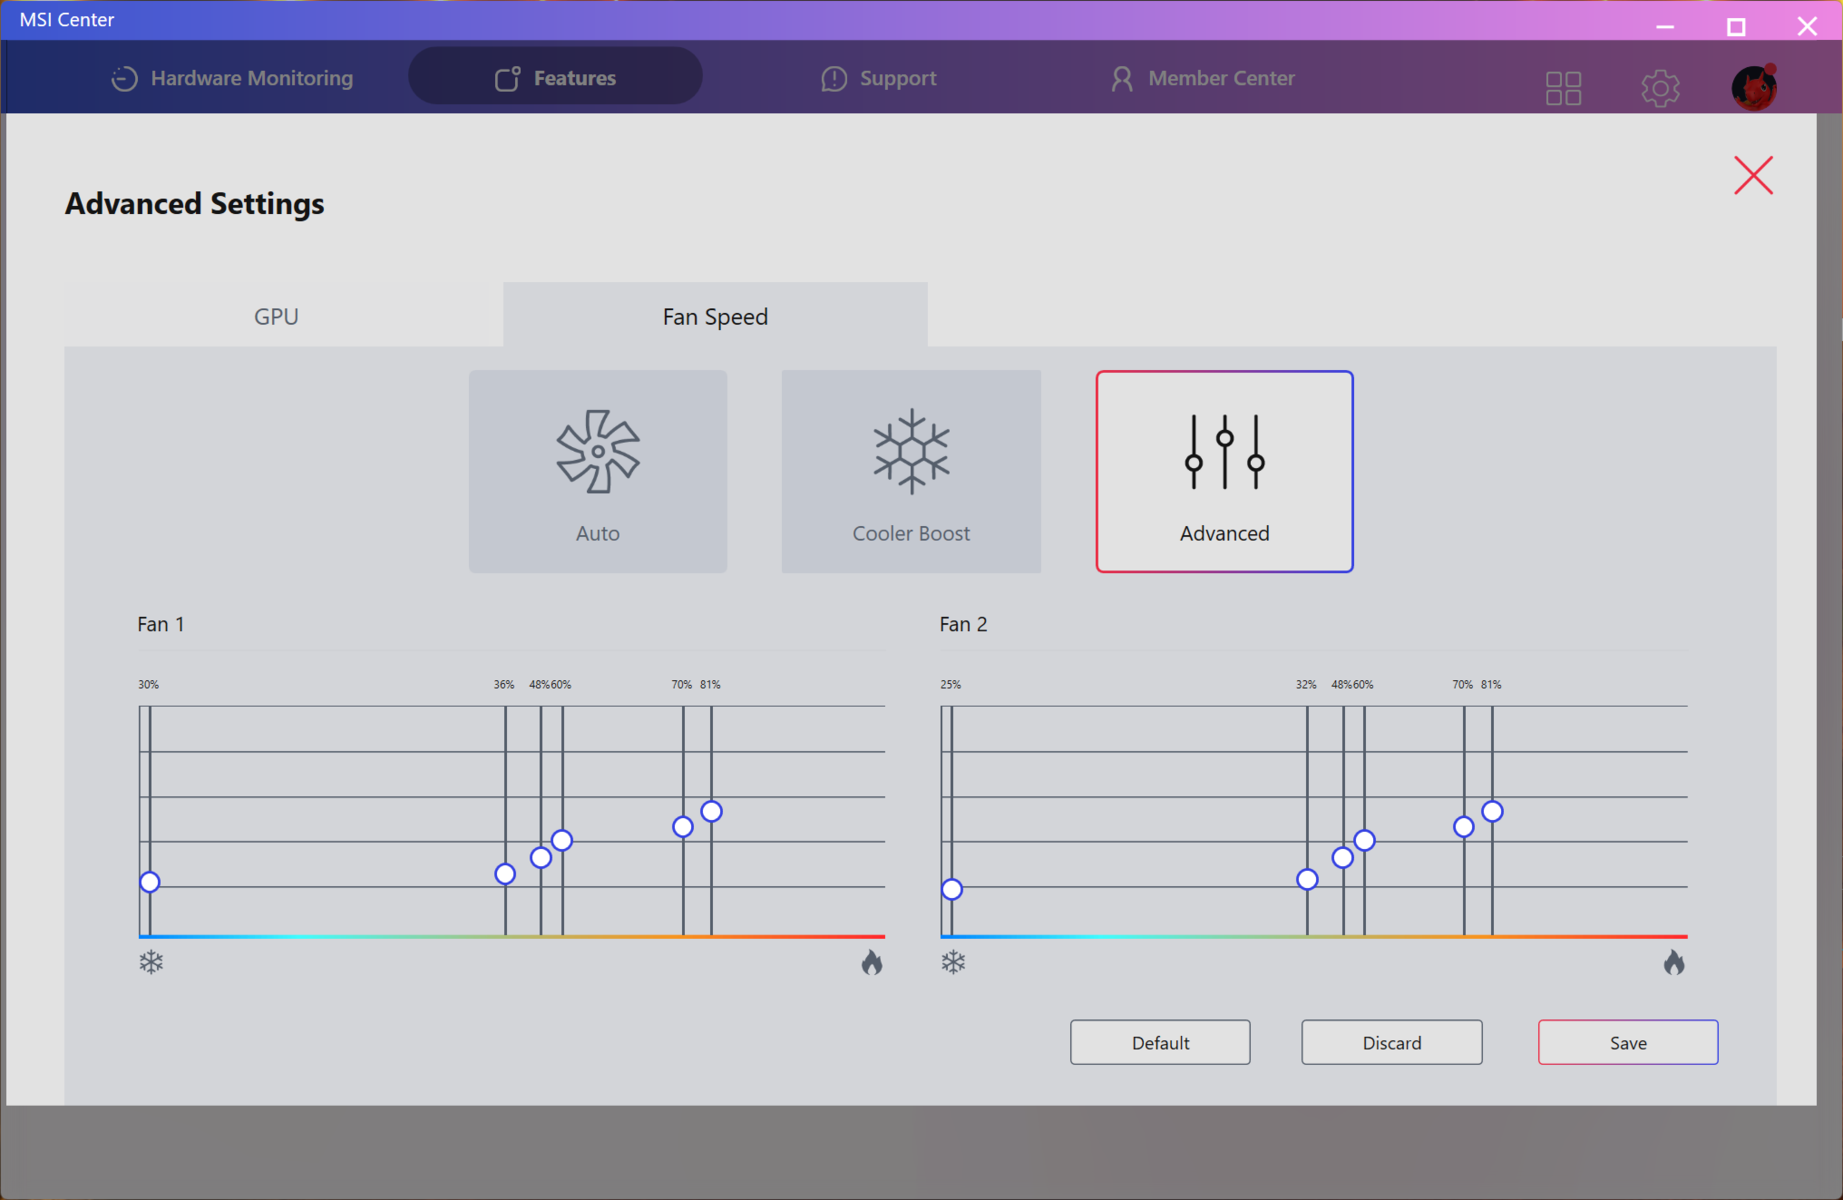Click the Discard button
Viewport: 1843px width, 1200px height.
click(x=1391, y=1043)
